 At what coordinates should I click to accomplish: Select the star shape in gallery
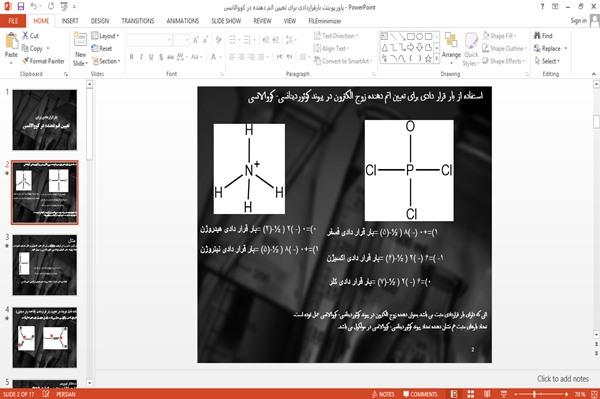click(x=428, y=59)
